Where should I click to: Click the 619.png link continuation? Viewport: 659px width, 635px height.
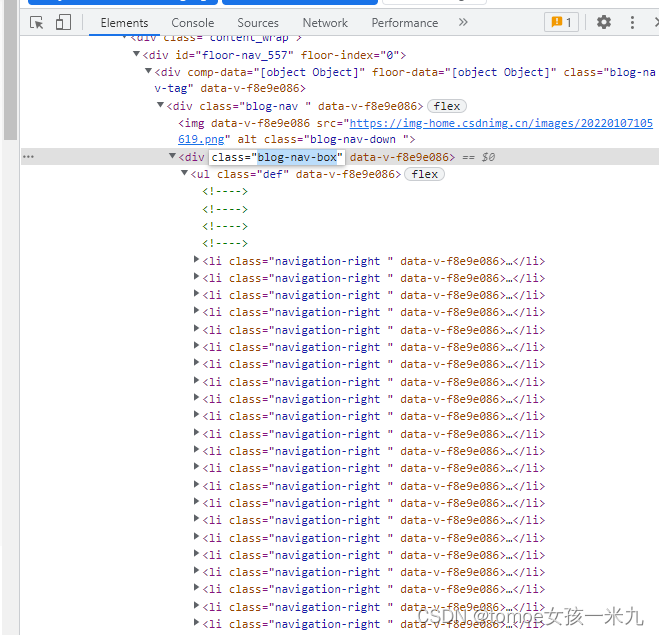pyautogui.click(x=201, y=139)
